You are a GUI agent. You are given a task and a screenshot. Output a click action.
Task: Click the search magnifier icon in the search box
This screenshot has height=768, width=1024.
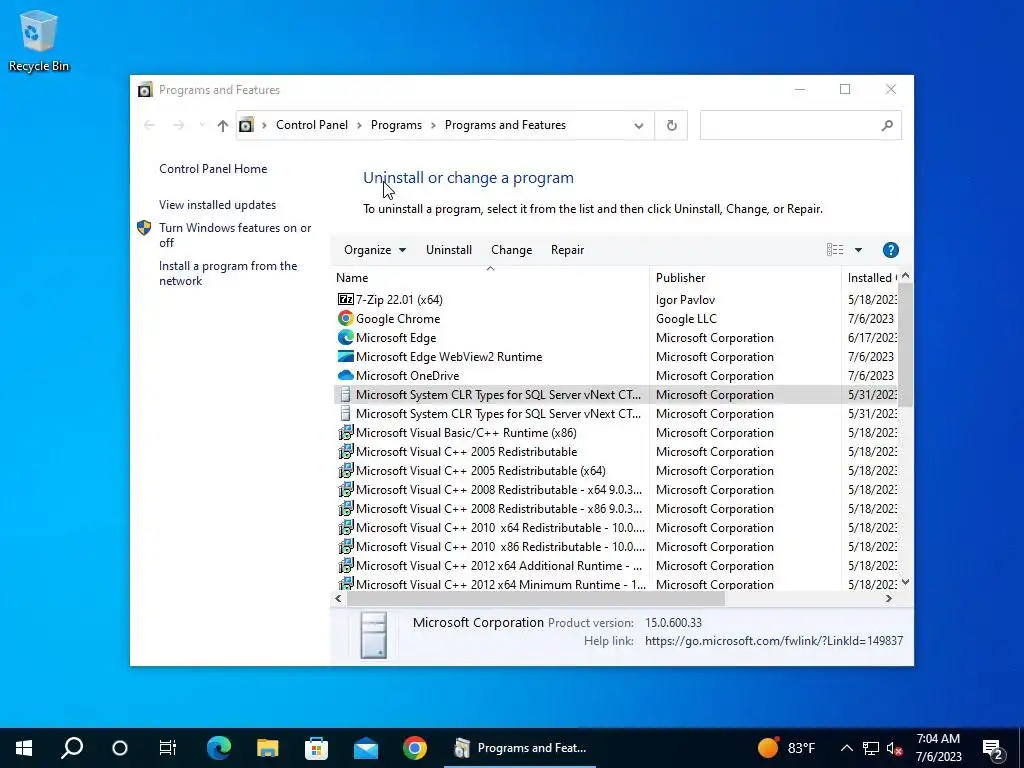pyautogui.click(x=887, y=125)
